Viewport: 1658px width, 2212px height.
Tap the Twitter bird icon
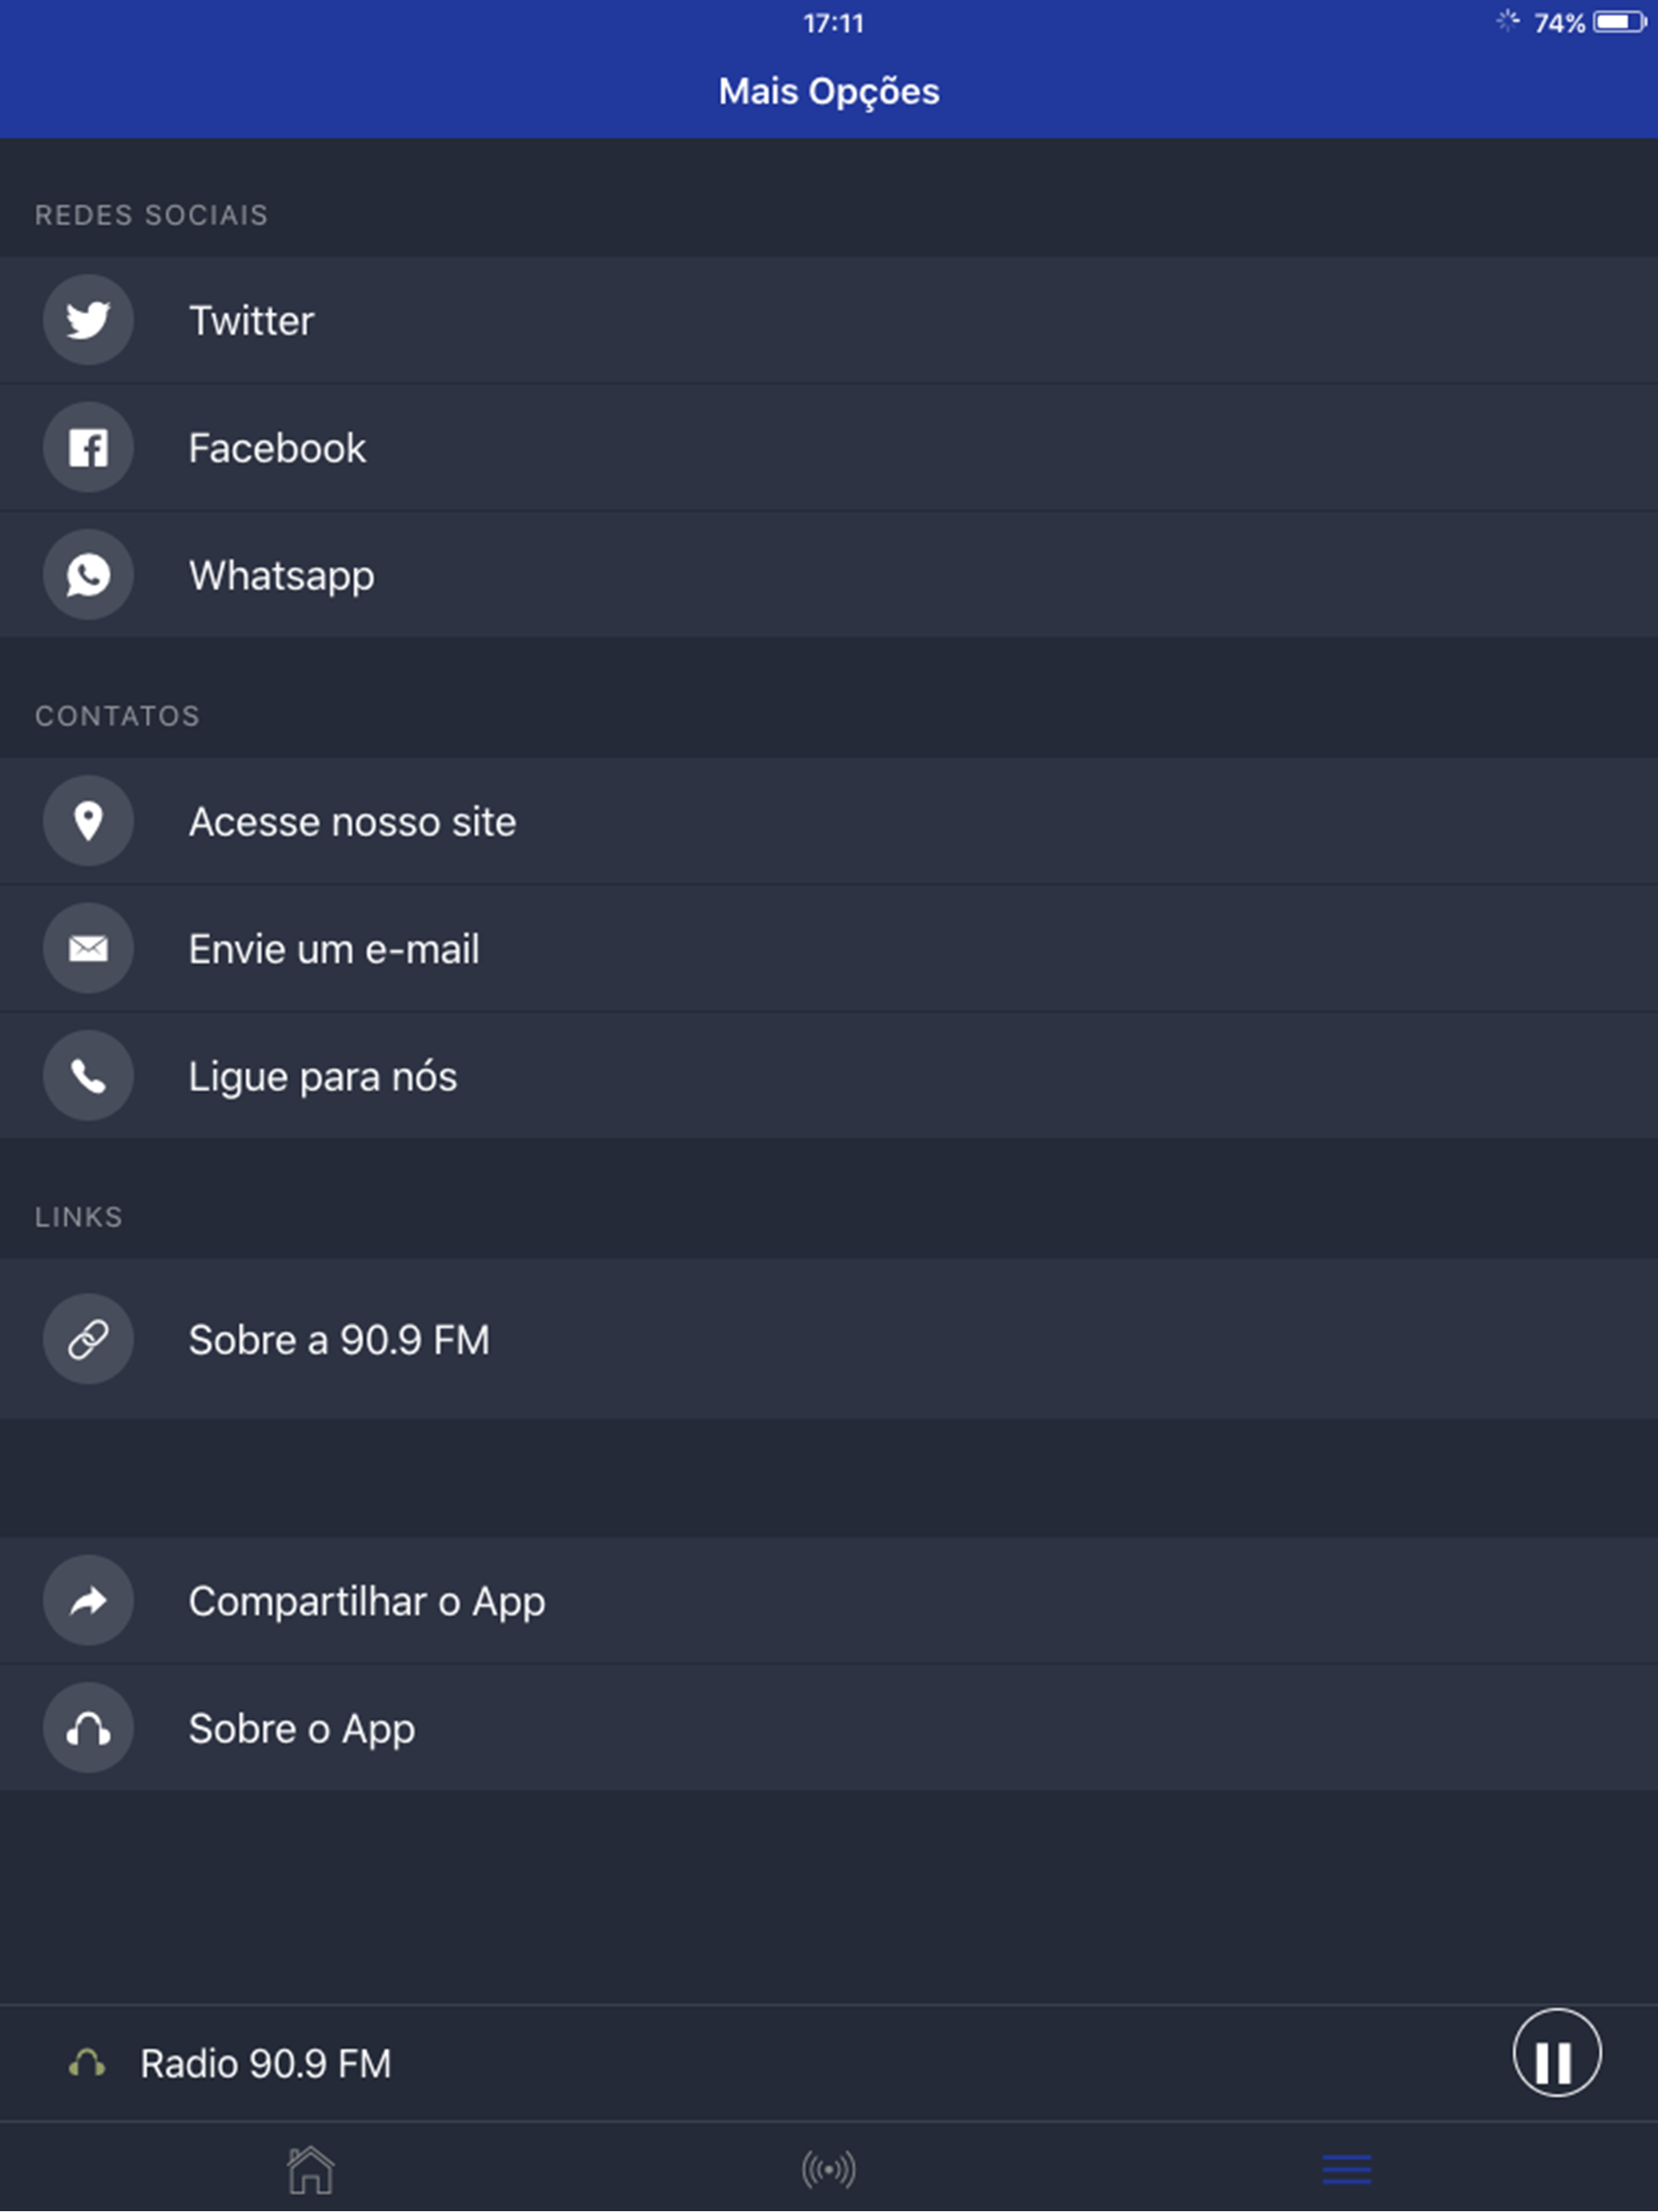coord(88,320)
